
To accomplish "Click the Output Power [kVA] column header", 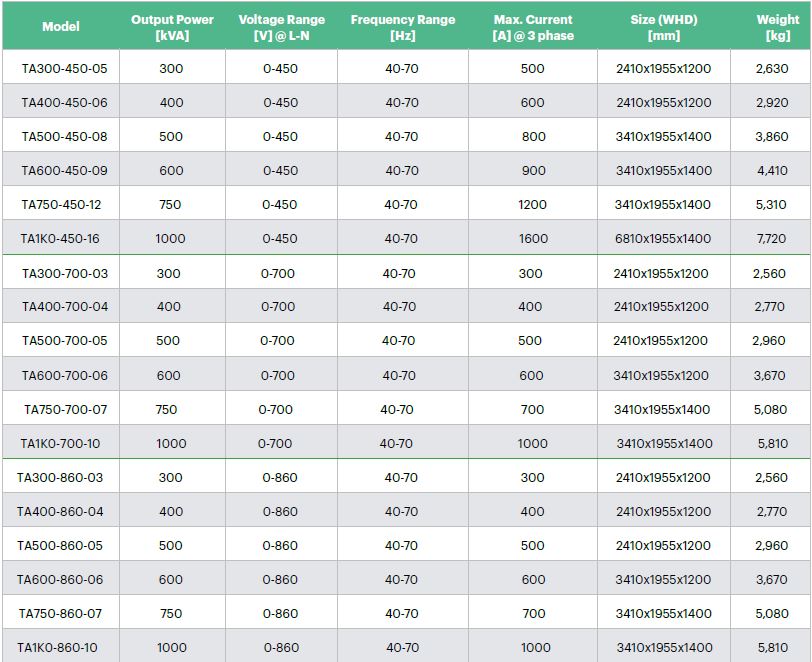I will tap(172, 27).
